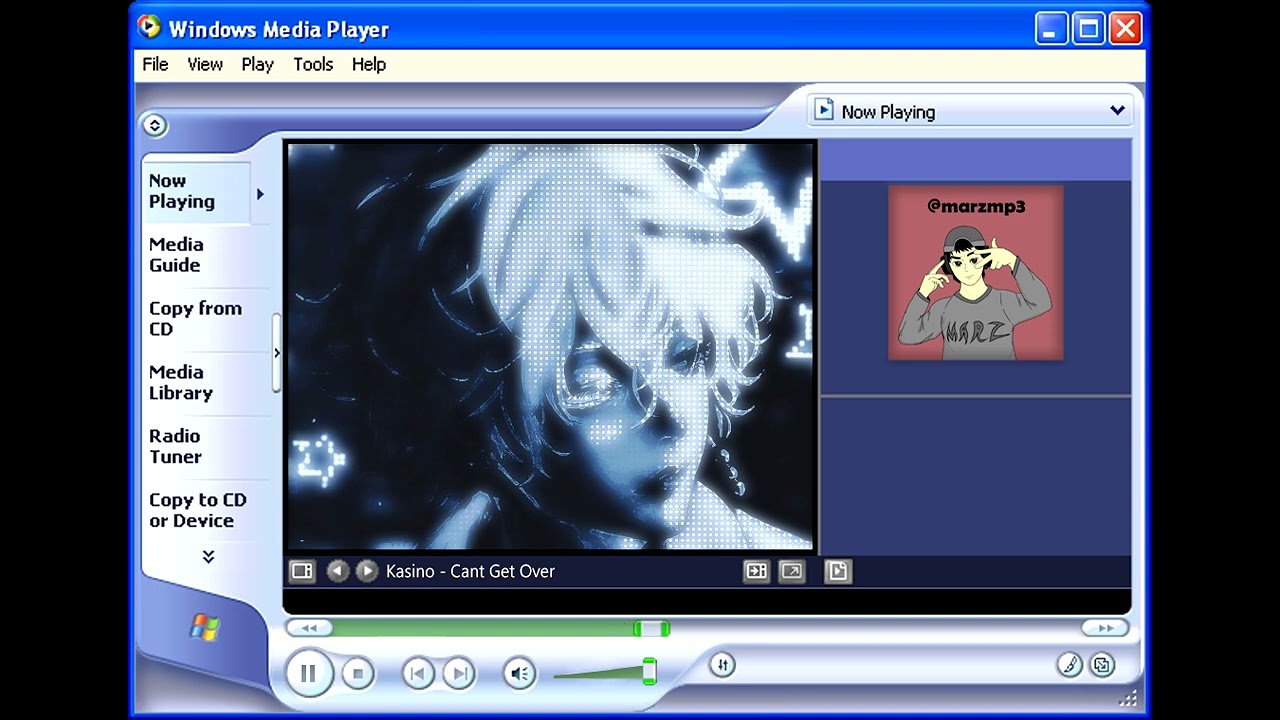Expand the Now Playing tab arrow
Viewport: 1280px width, 720px height.
point(260,194)
